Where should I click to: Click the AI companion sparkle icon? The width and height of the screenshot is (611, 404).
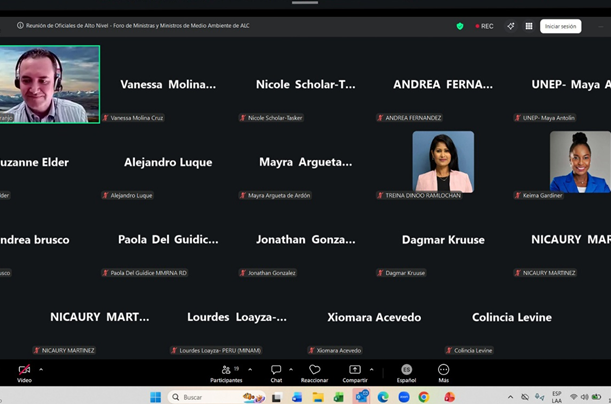[x=510, y=26]
